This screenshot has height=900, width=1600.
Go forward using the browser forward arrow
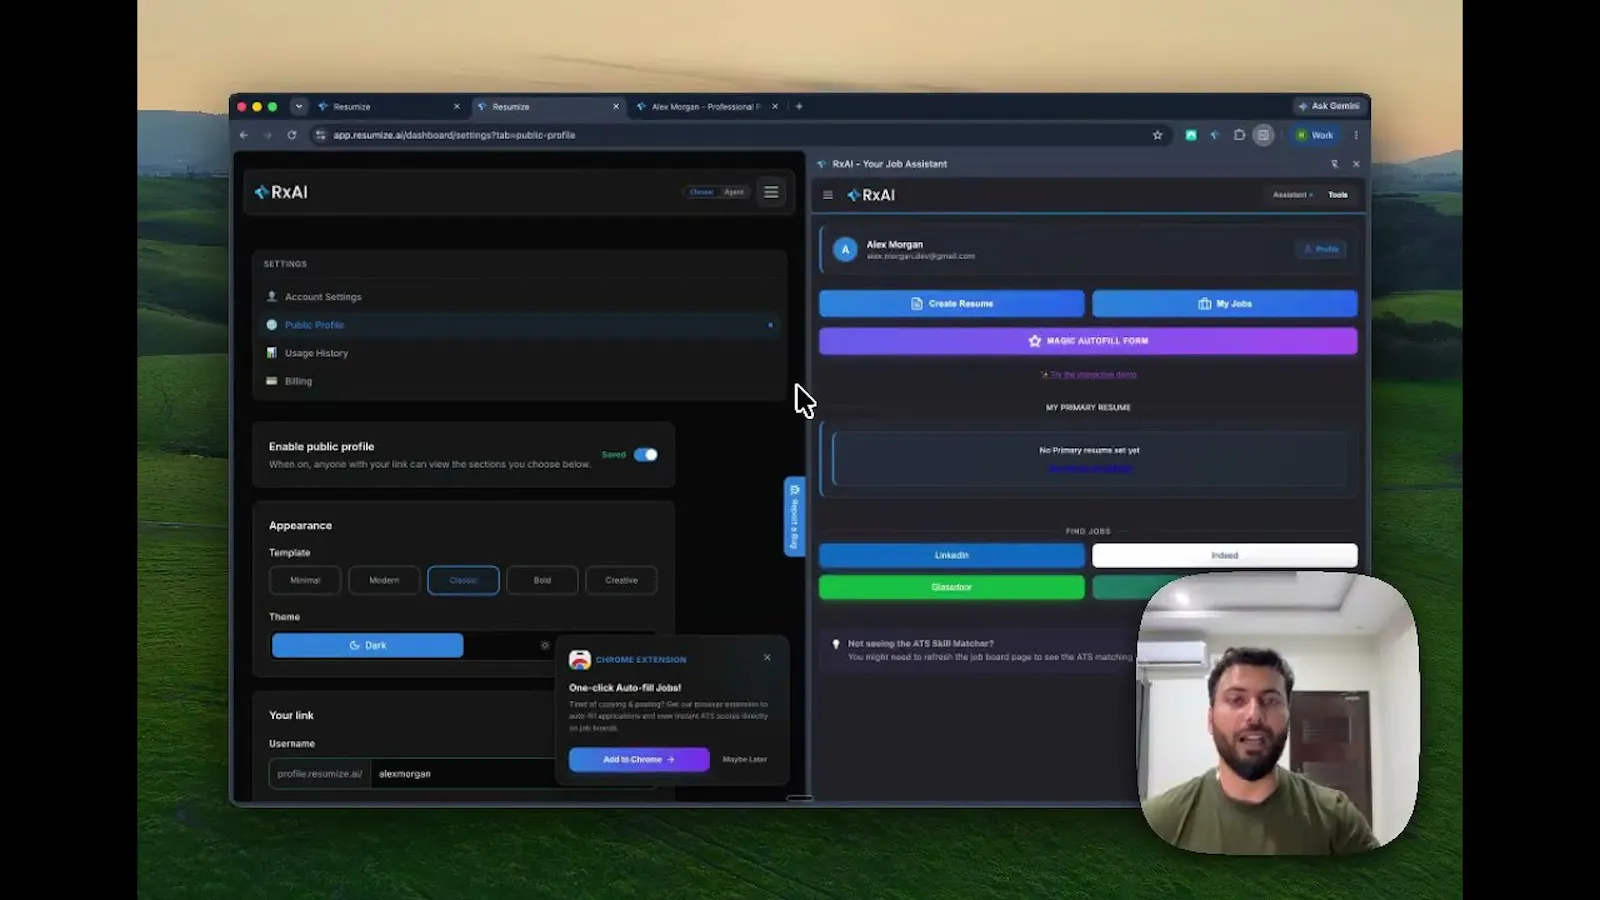tap(267, 135)
